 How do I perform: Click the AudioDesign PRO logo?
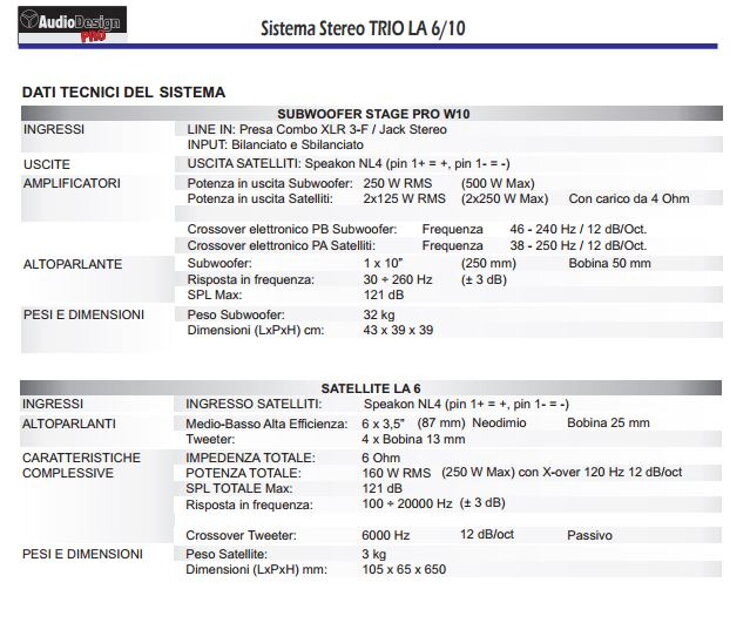[73, 24]
